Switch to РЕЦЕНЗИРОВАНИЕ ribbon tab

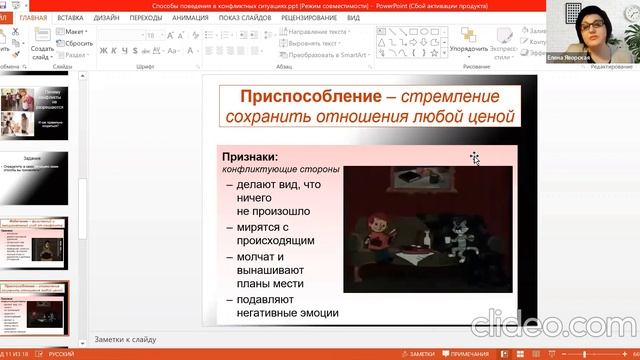coord(309,18)
